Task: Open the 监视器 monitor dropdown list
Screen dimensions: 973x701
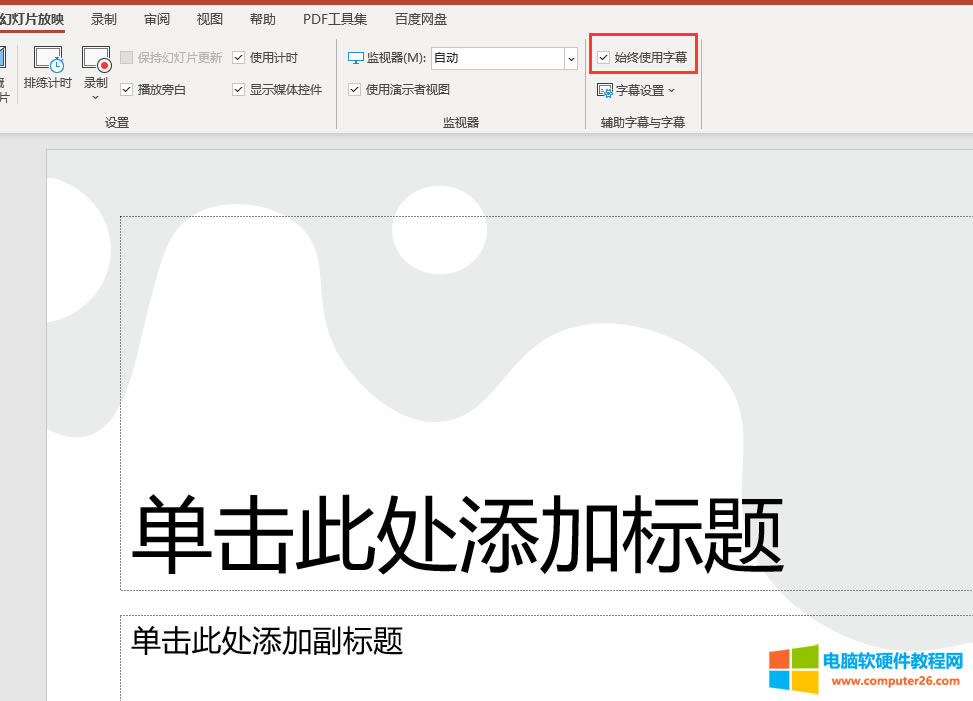Action: [571, 58]
